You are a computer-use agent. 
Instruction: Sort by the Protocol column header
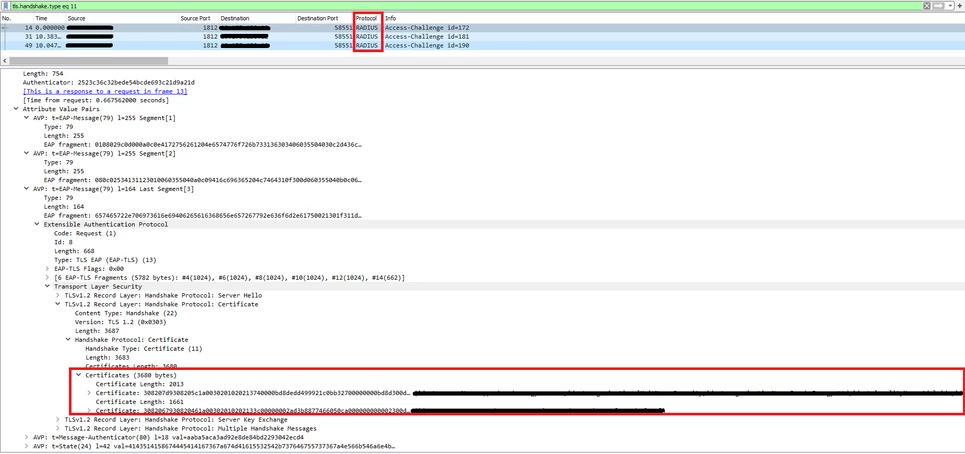tap(368, 18)
